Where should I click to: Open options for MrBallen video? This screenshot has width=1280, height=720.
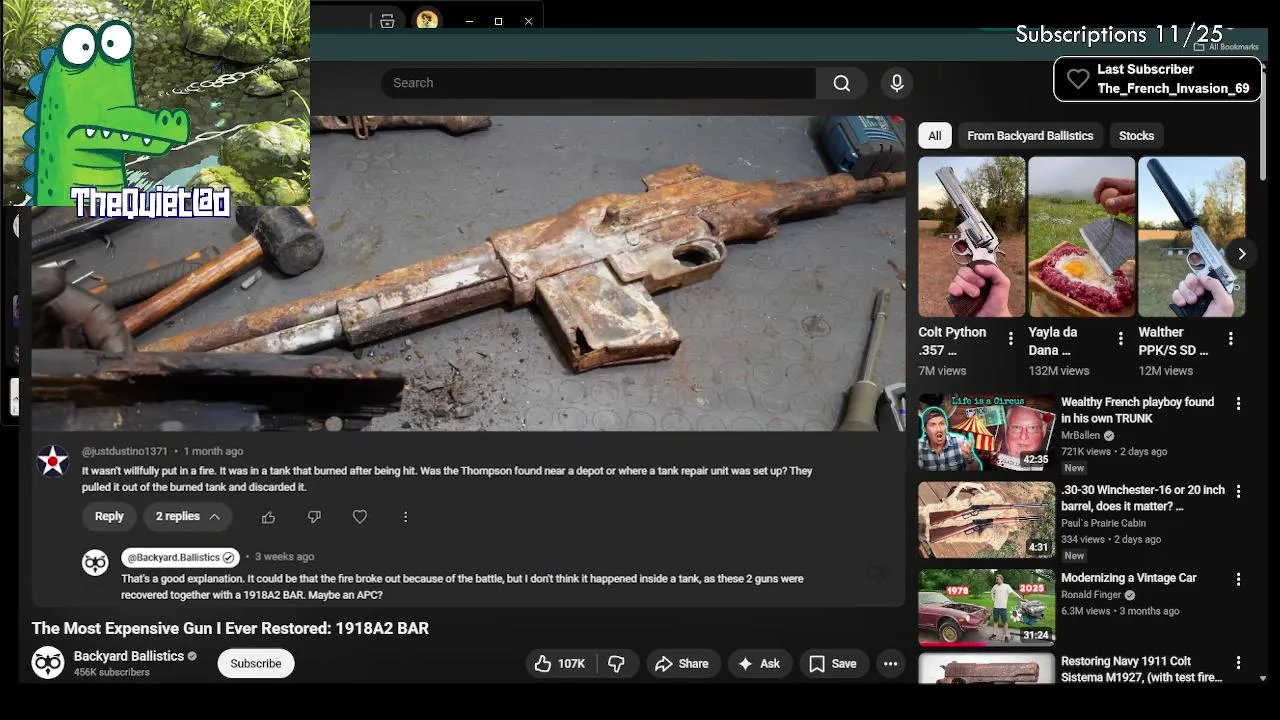1238,404
